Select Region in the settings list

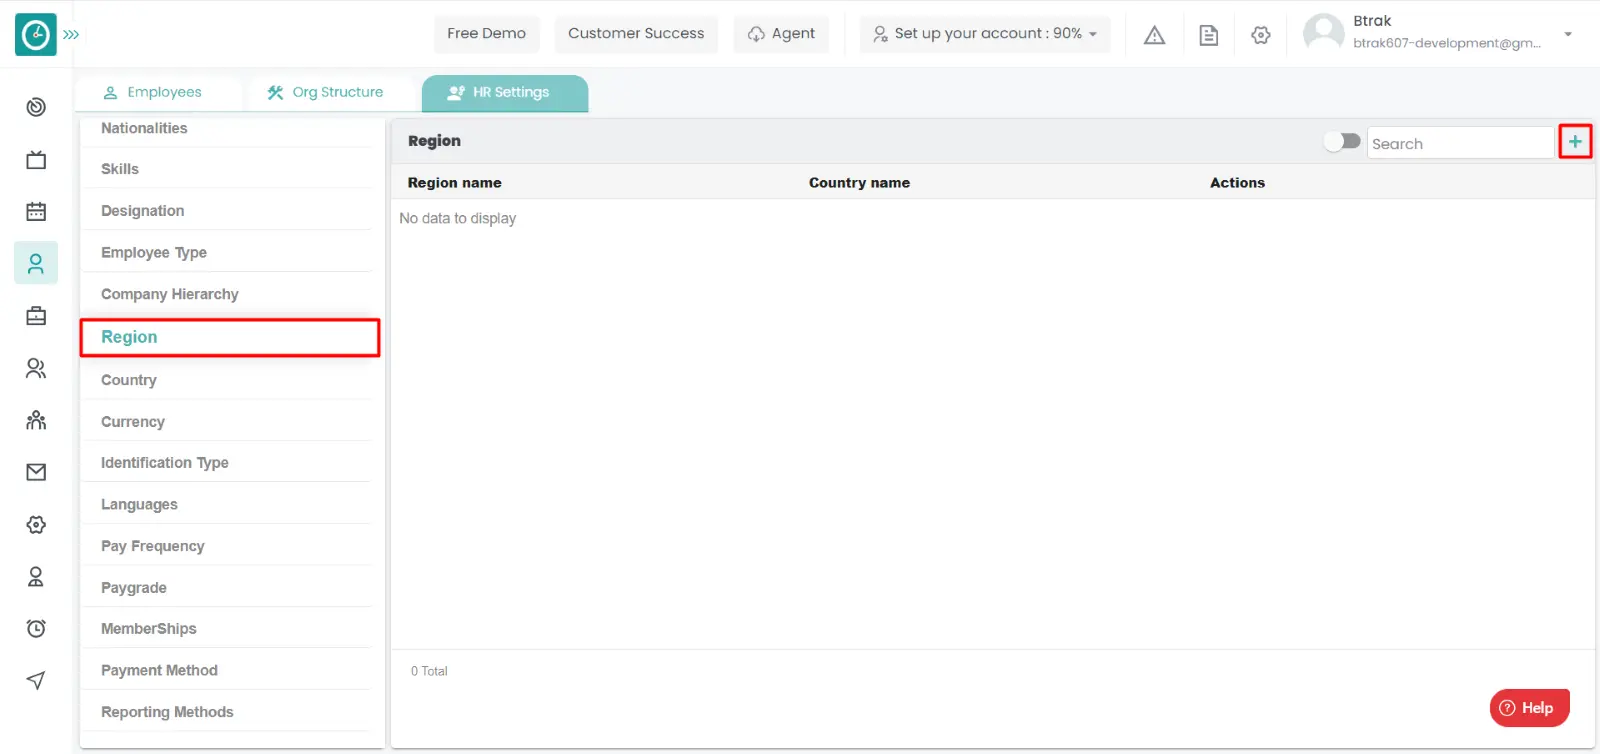pyautogui.click(x=230, y=337)
